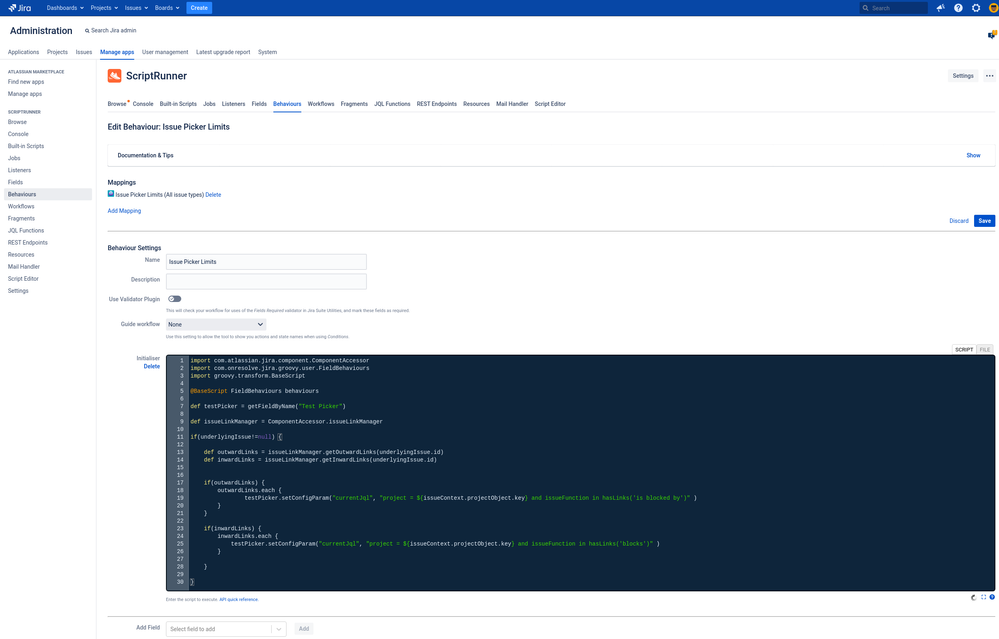Screen dimensions: 999x639
Task: Go to the Applications admin tab
Action: pos(23,52)
